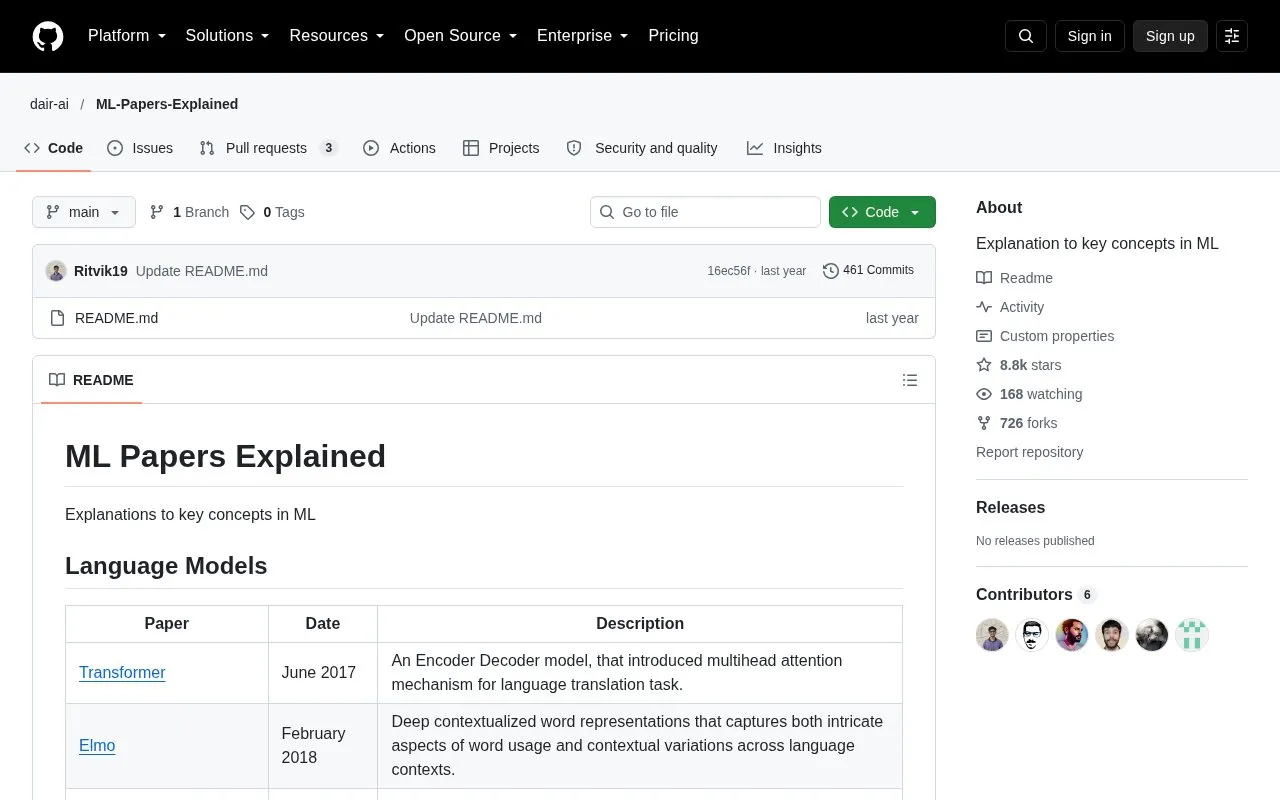Click the Sign in button

point(1089,36)
